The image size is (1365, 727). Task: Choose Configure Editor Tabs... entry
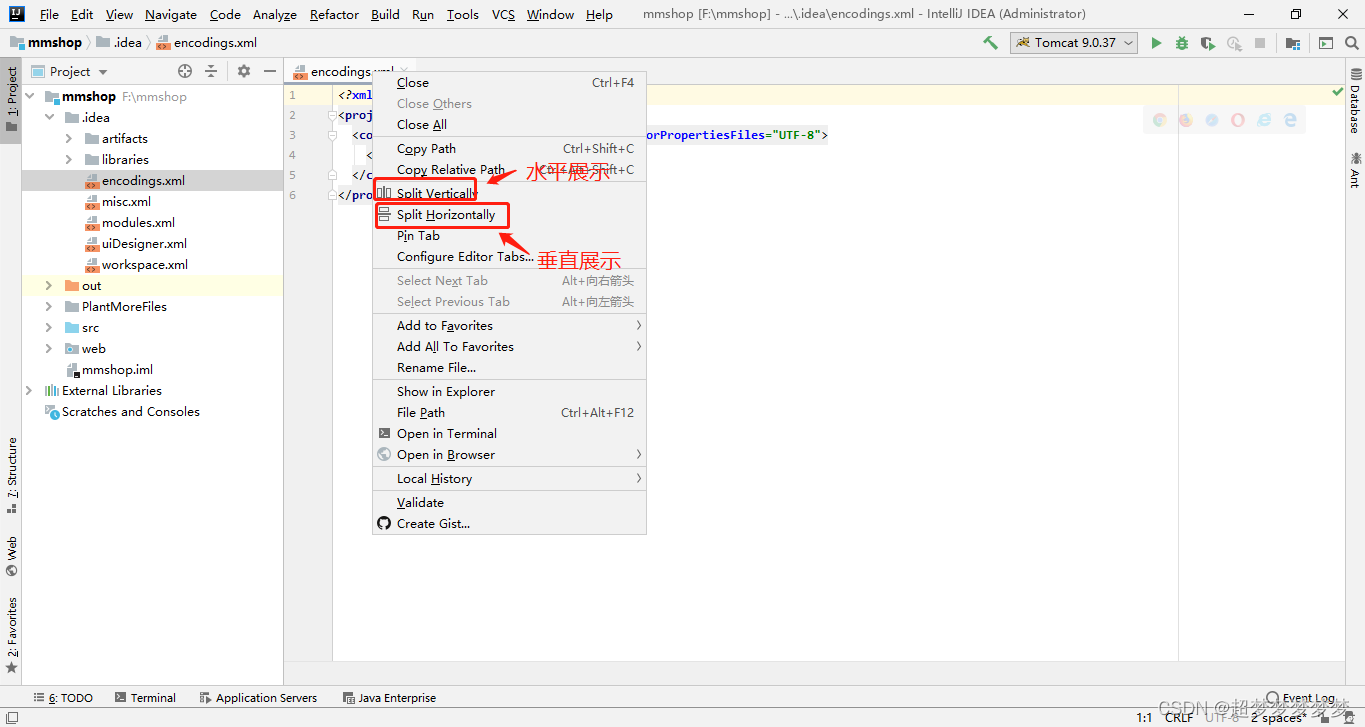[x=509, y=257]
